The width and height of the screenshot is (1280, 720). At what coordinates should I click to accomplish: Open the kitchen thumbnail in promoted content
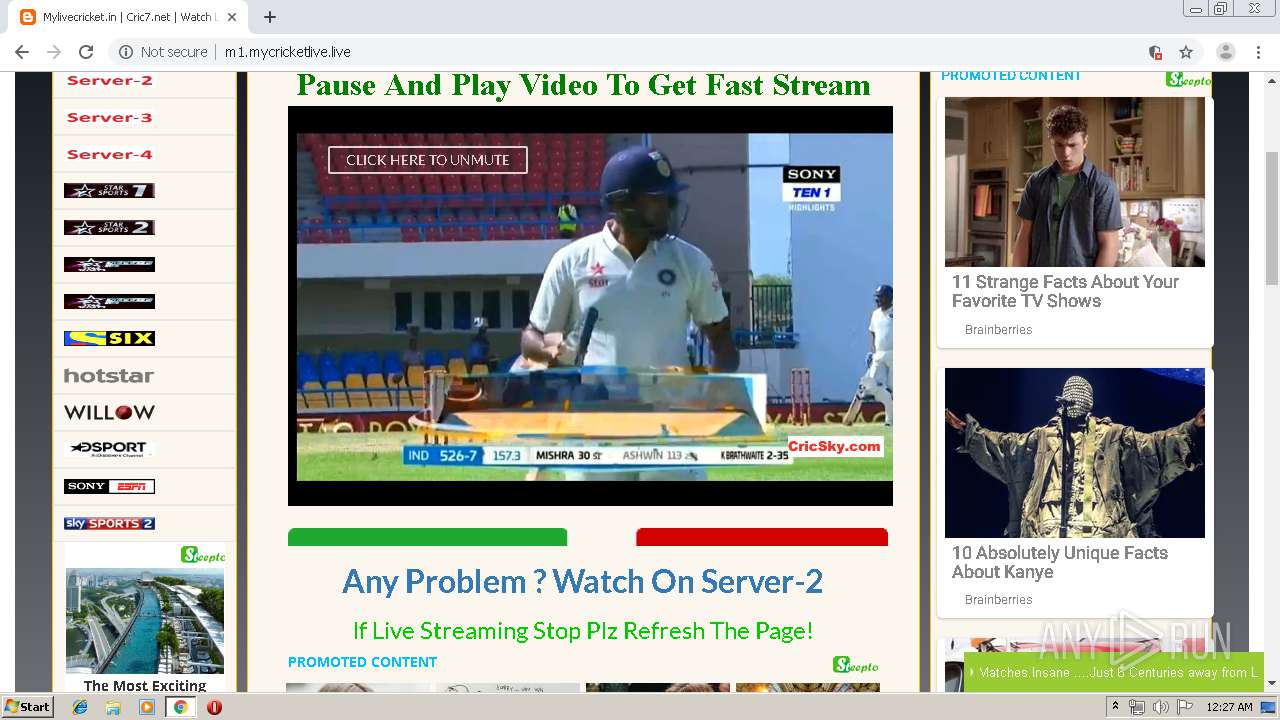point(1075,182)
